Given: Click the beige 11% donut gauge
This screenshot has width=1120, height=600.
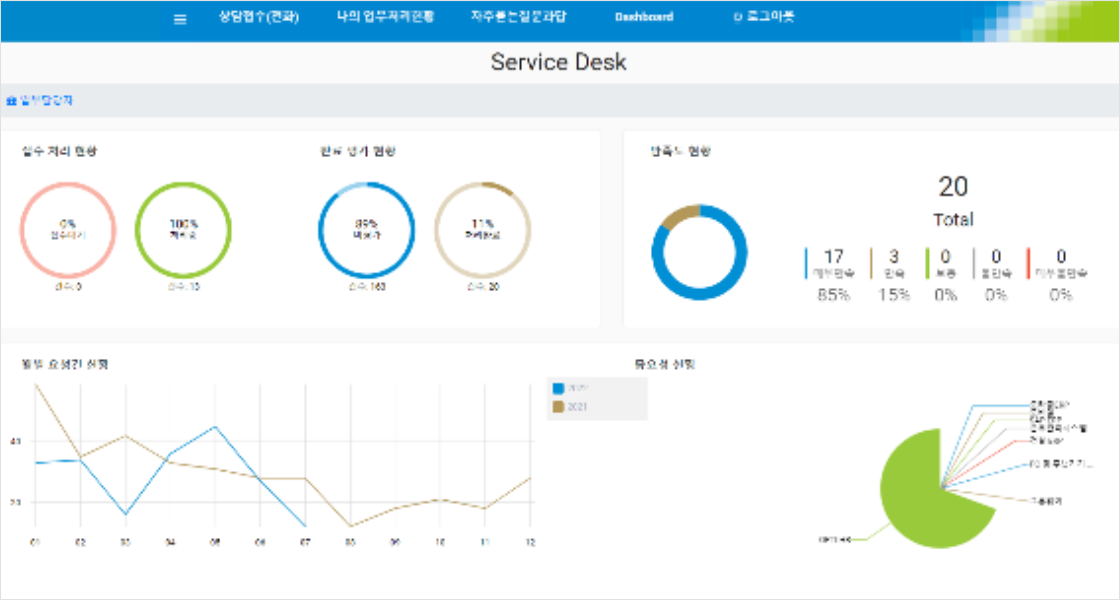Looking at the screenshot, I should (x=483, y=230).
